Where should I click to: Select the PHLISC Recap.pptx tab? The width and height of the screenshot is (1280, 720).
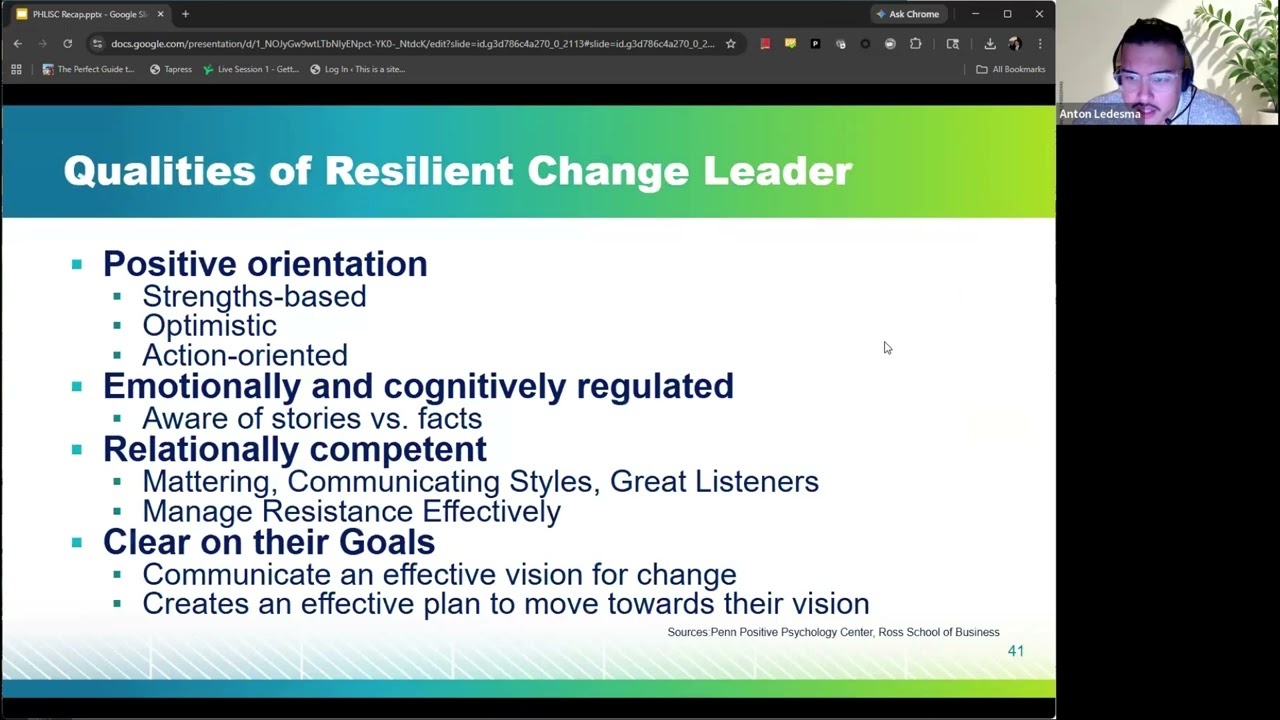pos(90,14)
